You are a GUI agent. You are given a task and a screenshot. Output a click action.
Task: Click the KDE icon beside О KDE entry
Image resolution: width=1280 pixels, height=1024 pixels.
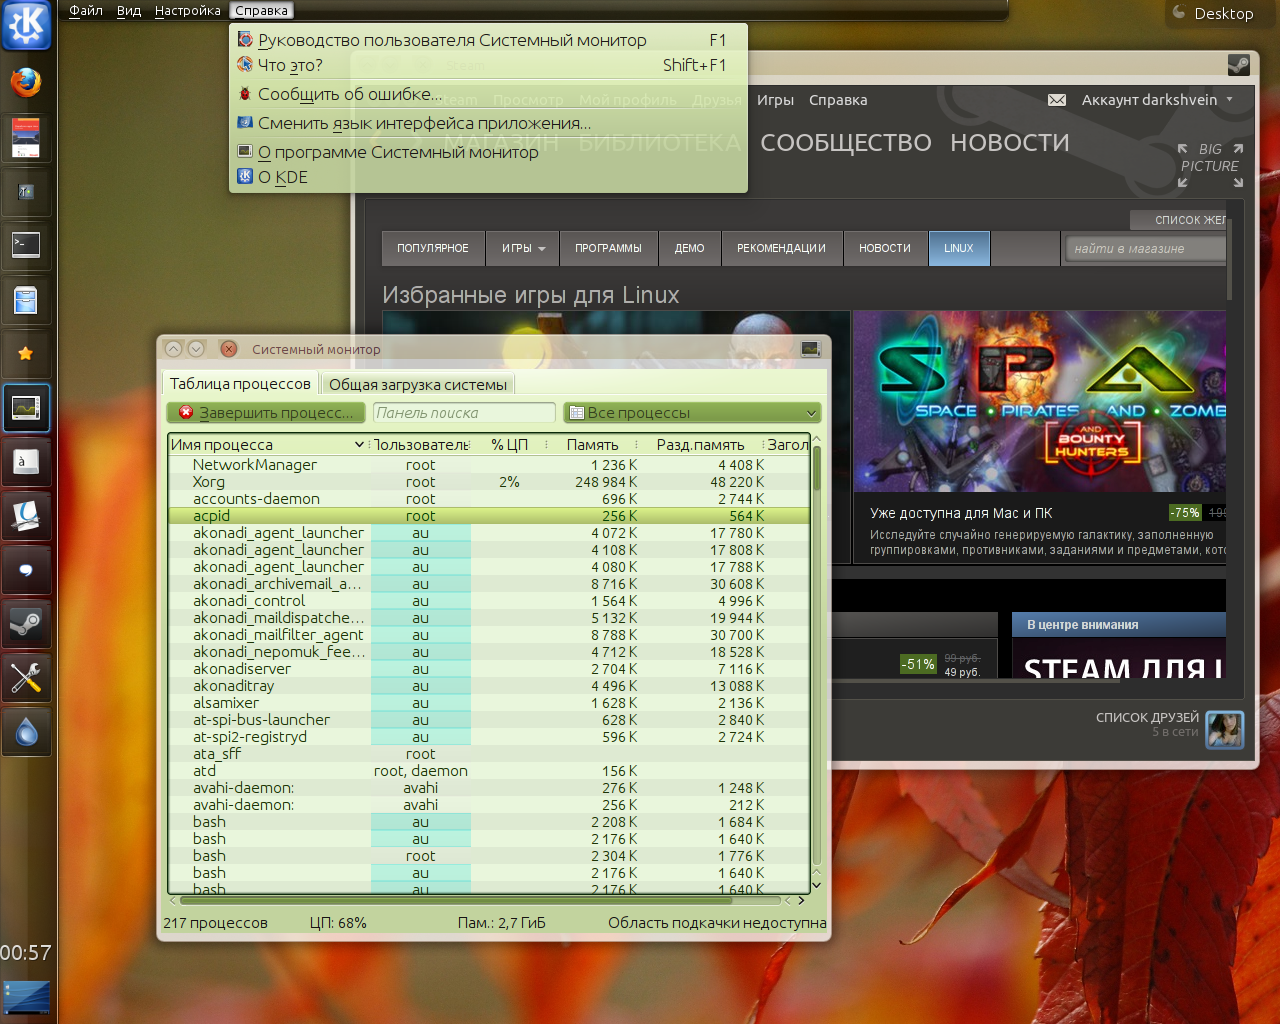click(x=245, y=176)
